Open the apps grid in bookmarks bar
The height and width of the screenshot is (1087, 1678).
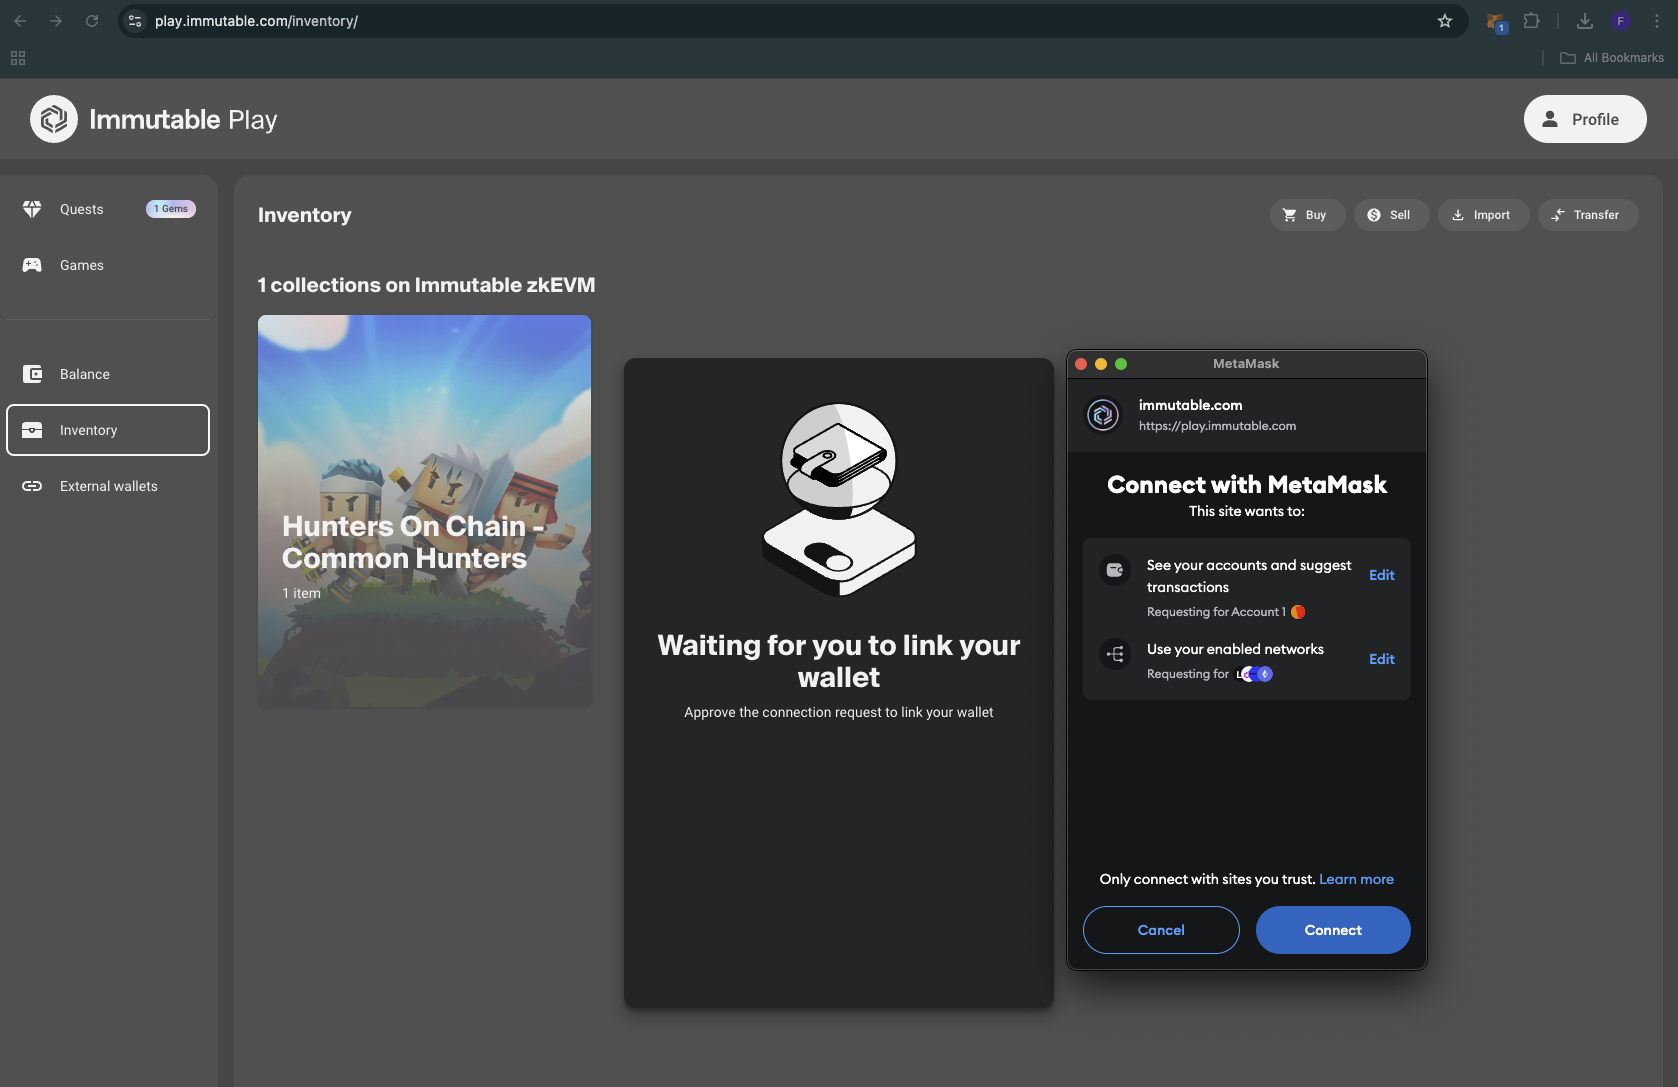(18, 58)
